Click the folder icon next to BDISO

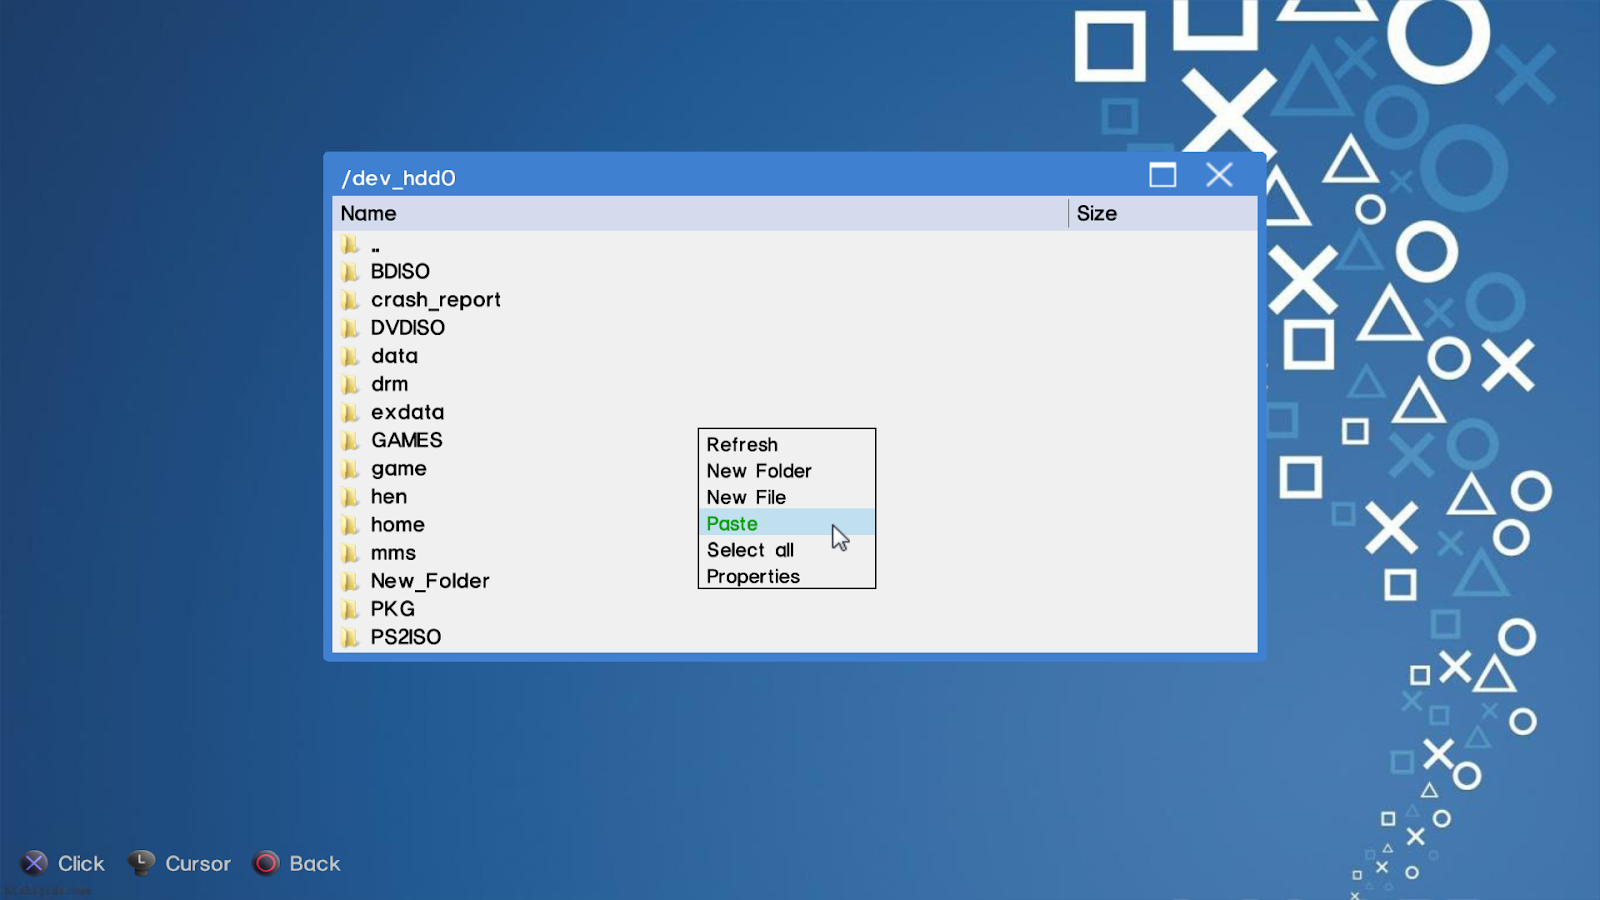(350, 271)
